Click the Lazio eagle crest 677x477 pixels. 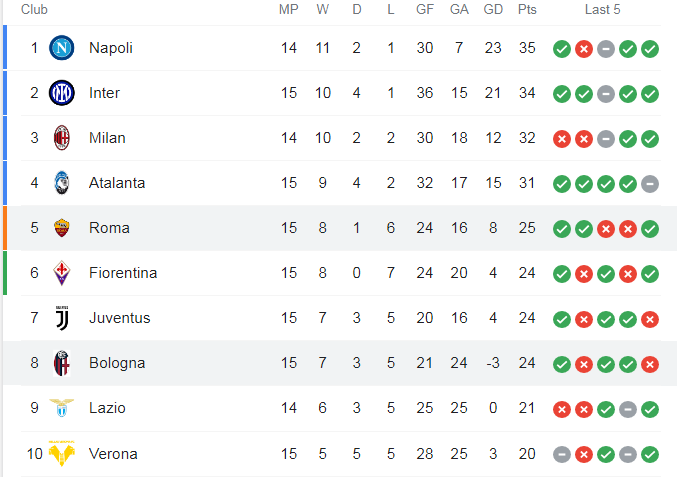point(62,408)
